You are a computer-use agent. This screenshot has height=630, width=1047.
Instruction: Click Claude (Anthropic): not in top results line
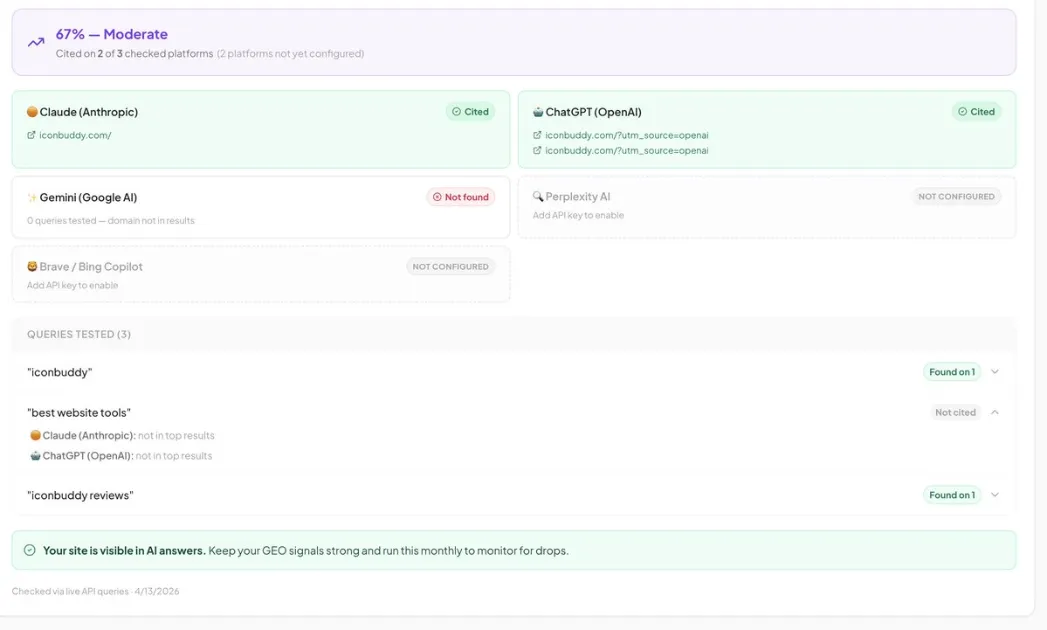pyautogui.click(x=122, y=436)
